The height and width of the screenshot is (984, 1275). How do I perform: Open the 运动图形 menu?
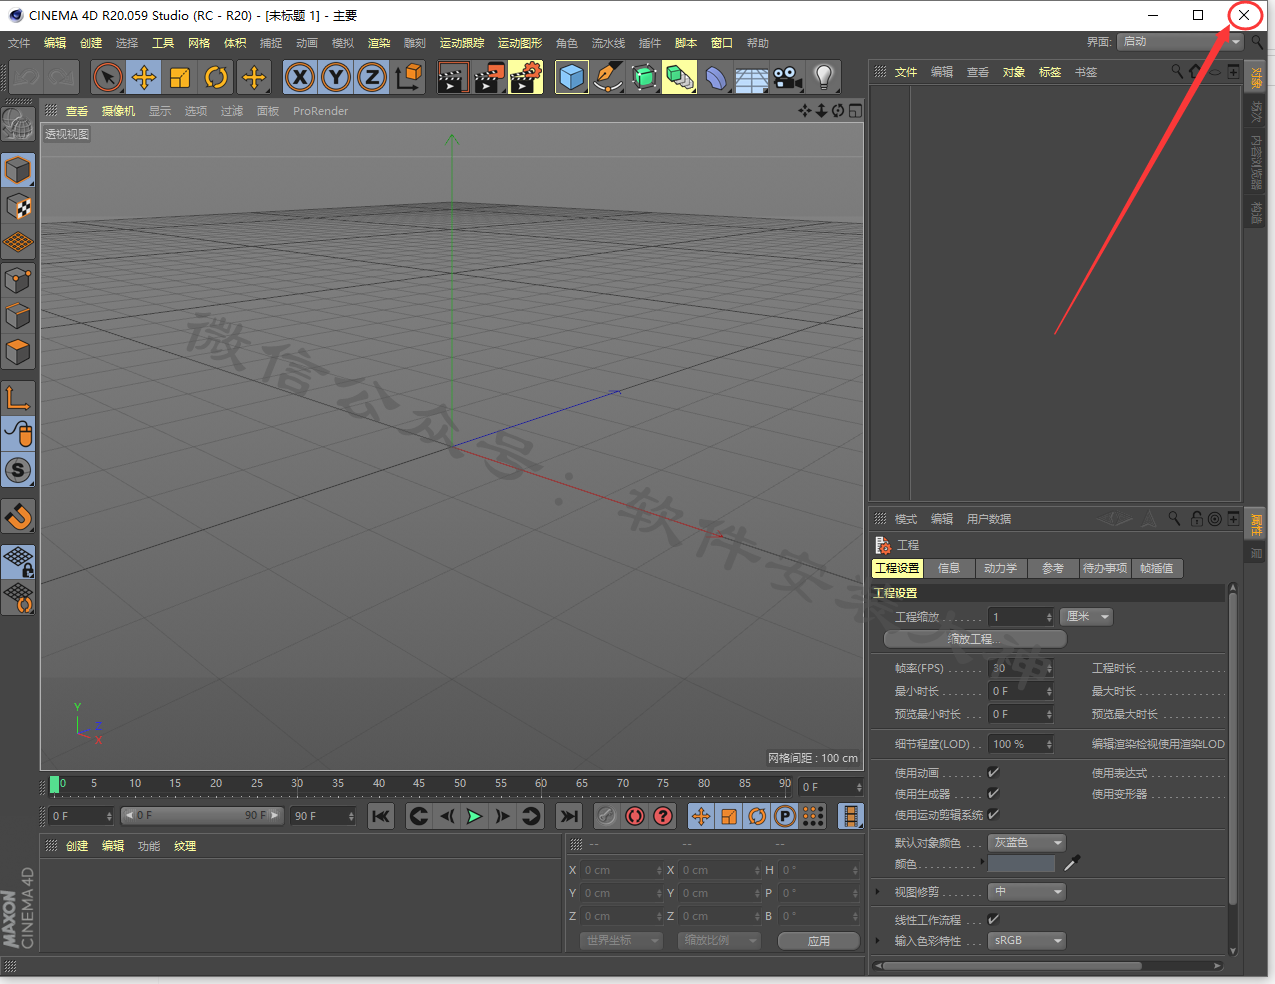520,43
